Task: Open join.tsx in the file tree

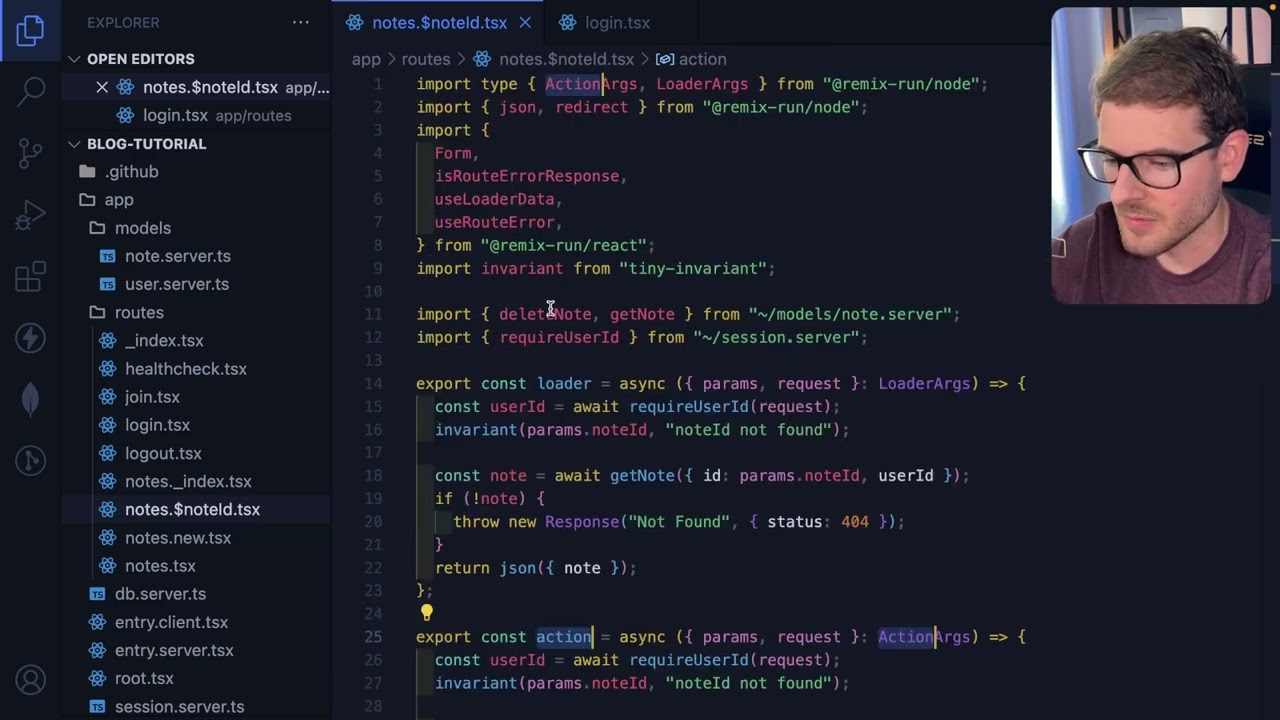Action: click(152, 397)
